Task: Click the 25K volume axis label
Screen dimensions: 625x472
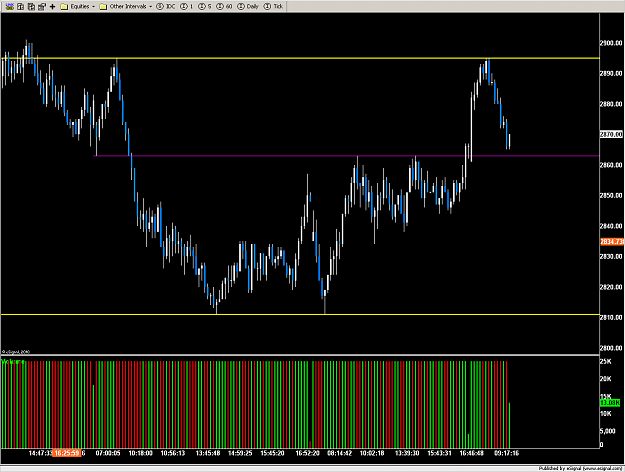Action: [x=605, y=362]
